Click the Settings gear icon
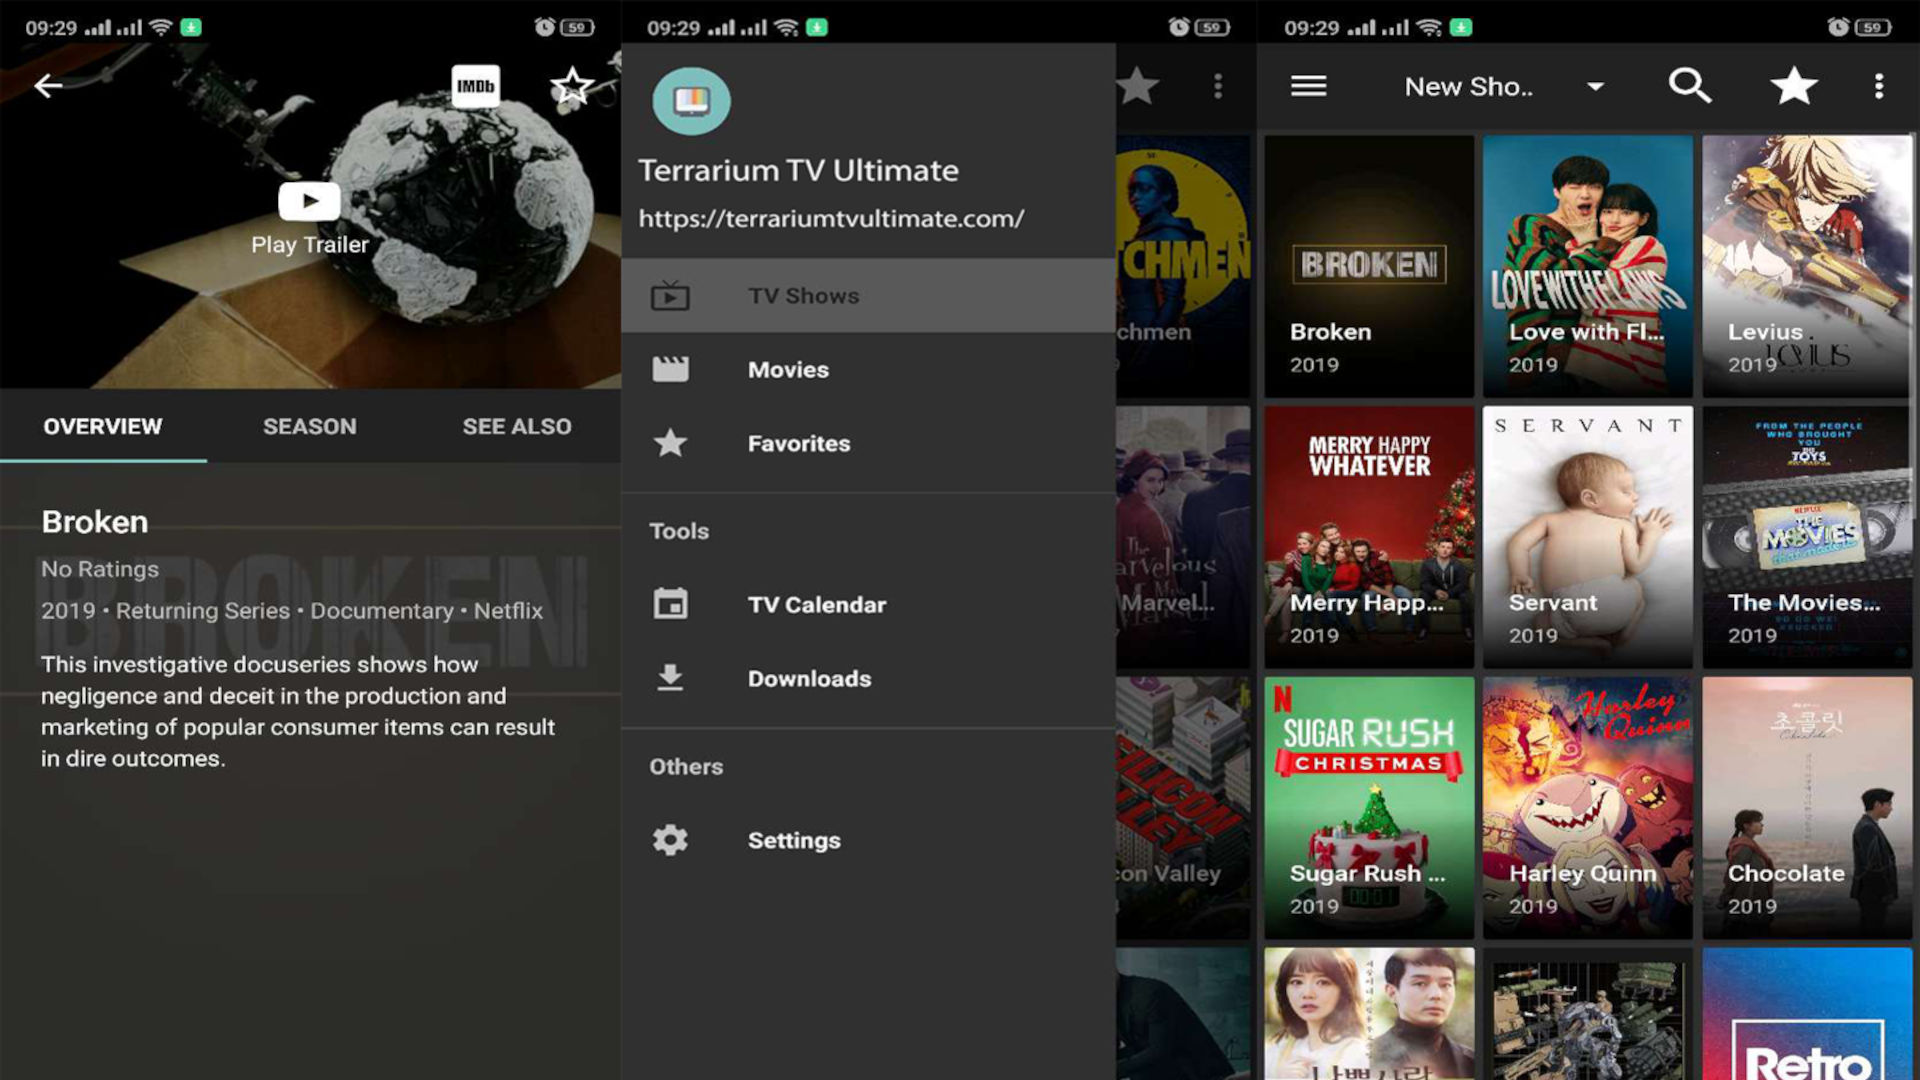 click(670, 840)
